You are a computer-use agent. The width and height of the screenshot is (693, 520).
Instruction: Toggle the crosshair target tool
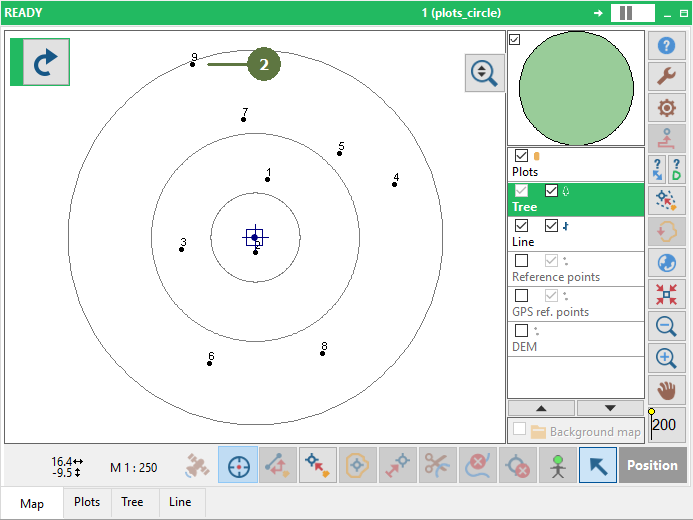(x=238, y=465)
